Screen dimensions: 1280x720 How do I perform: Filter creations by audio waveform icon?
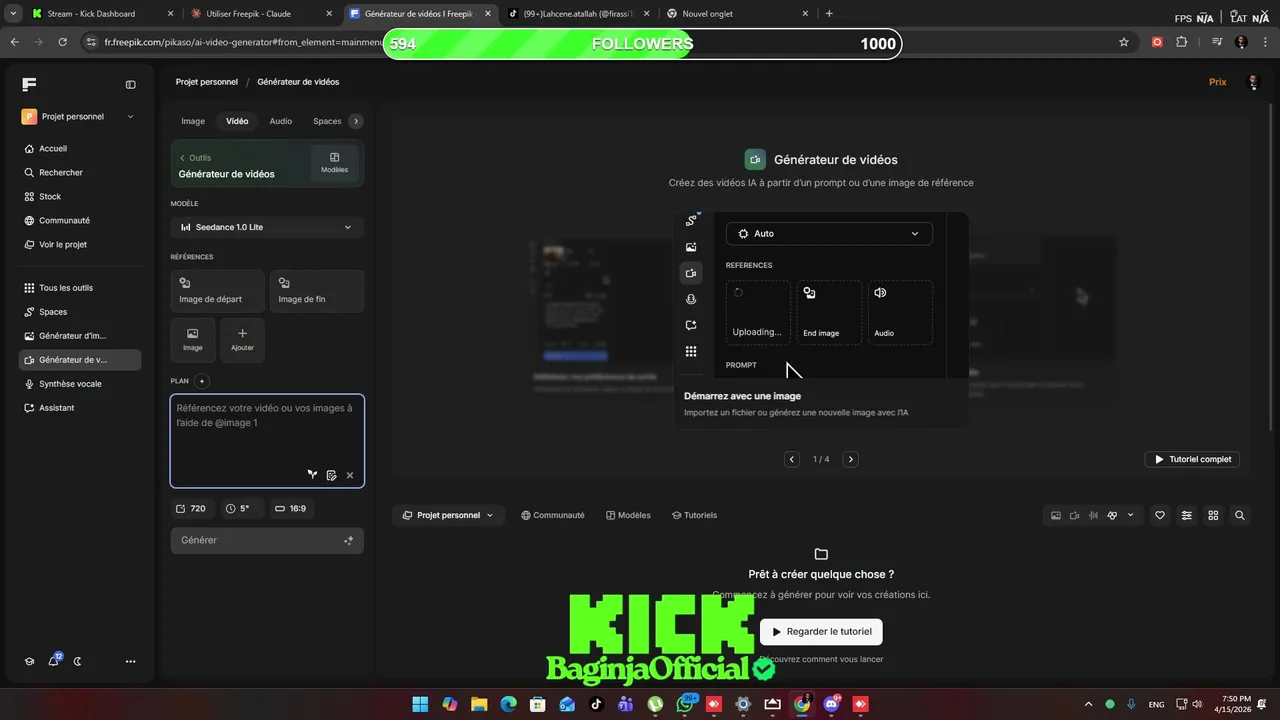[1093, 515]
